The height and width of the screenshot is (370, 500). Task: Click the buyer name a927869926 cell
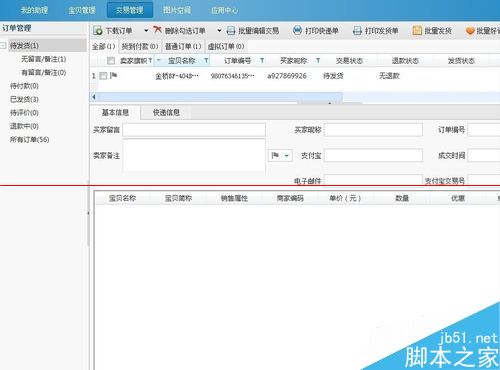pyautogui.click(x=287, y=76)
